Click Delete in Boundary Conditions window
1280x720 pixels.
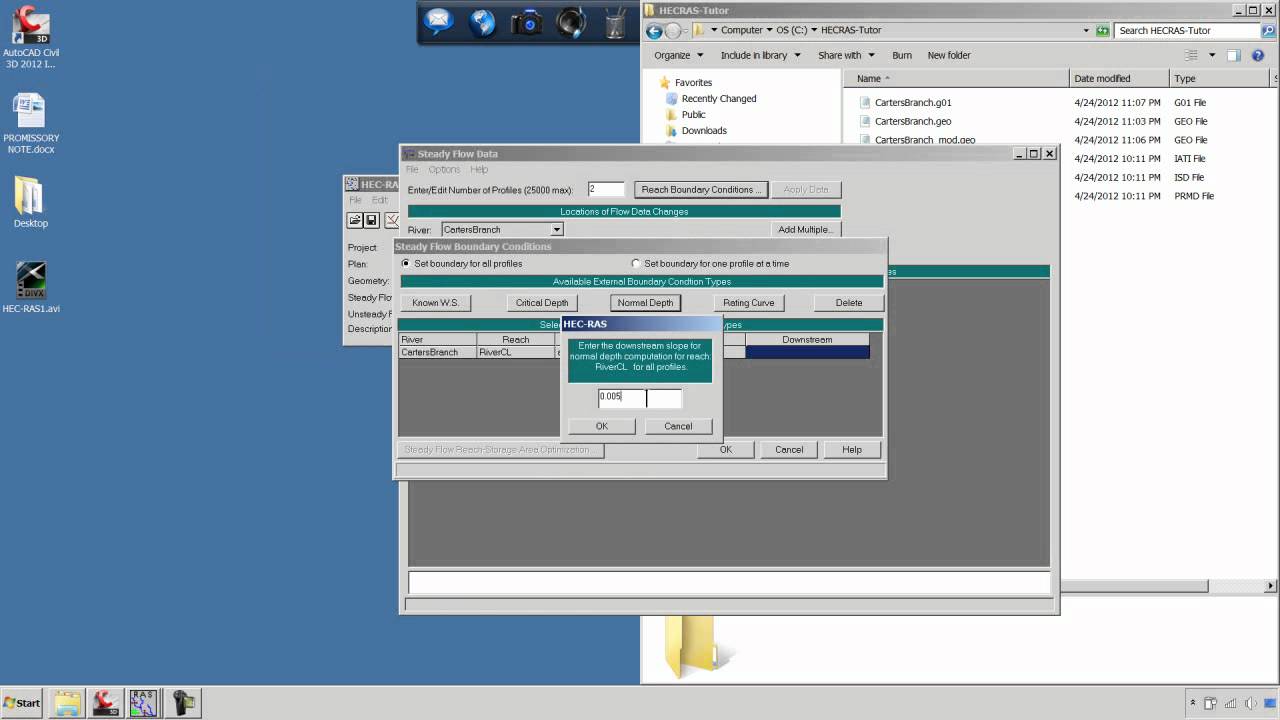[x=849, y=303]
